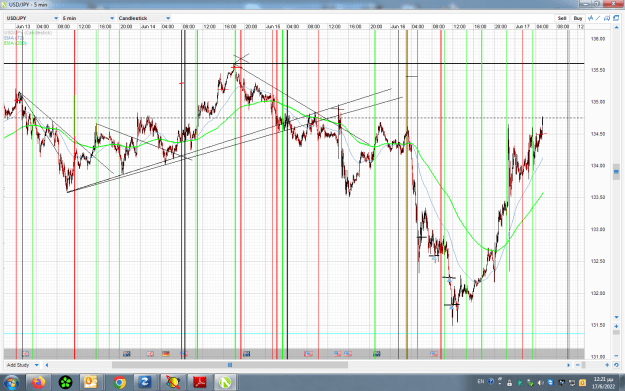Screen dimensions: 625x391
Task: Open Firefox from the taskbar
Action: pos(38,383)
